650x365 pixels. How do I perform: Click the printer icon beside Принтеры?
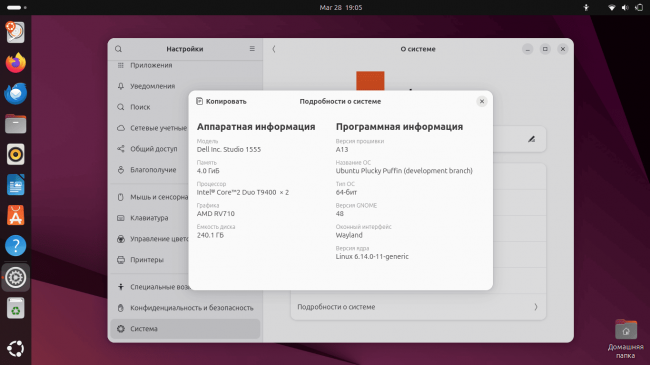(121, 260)
